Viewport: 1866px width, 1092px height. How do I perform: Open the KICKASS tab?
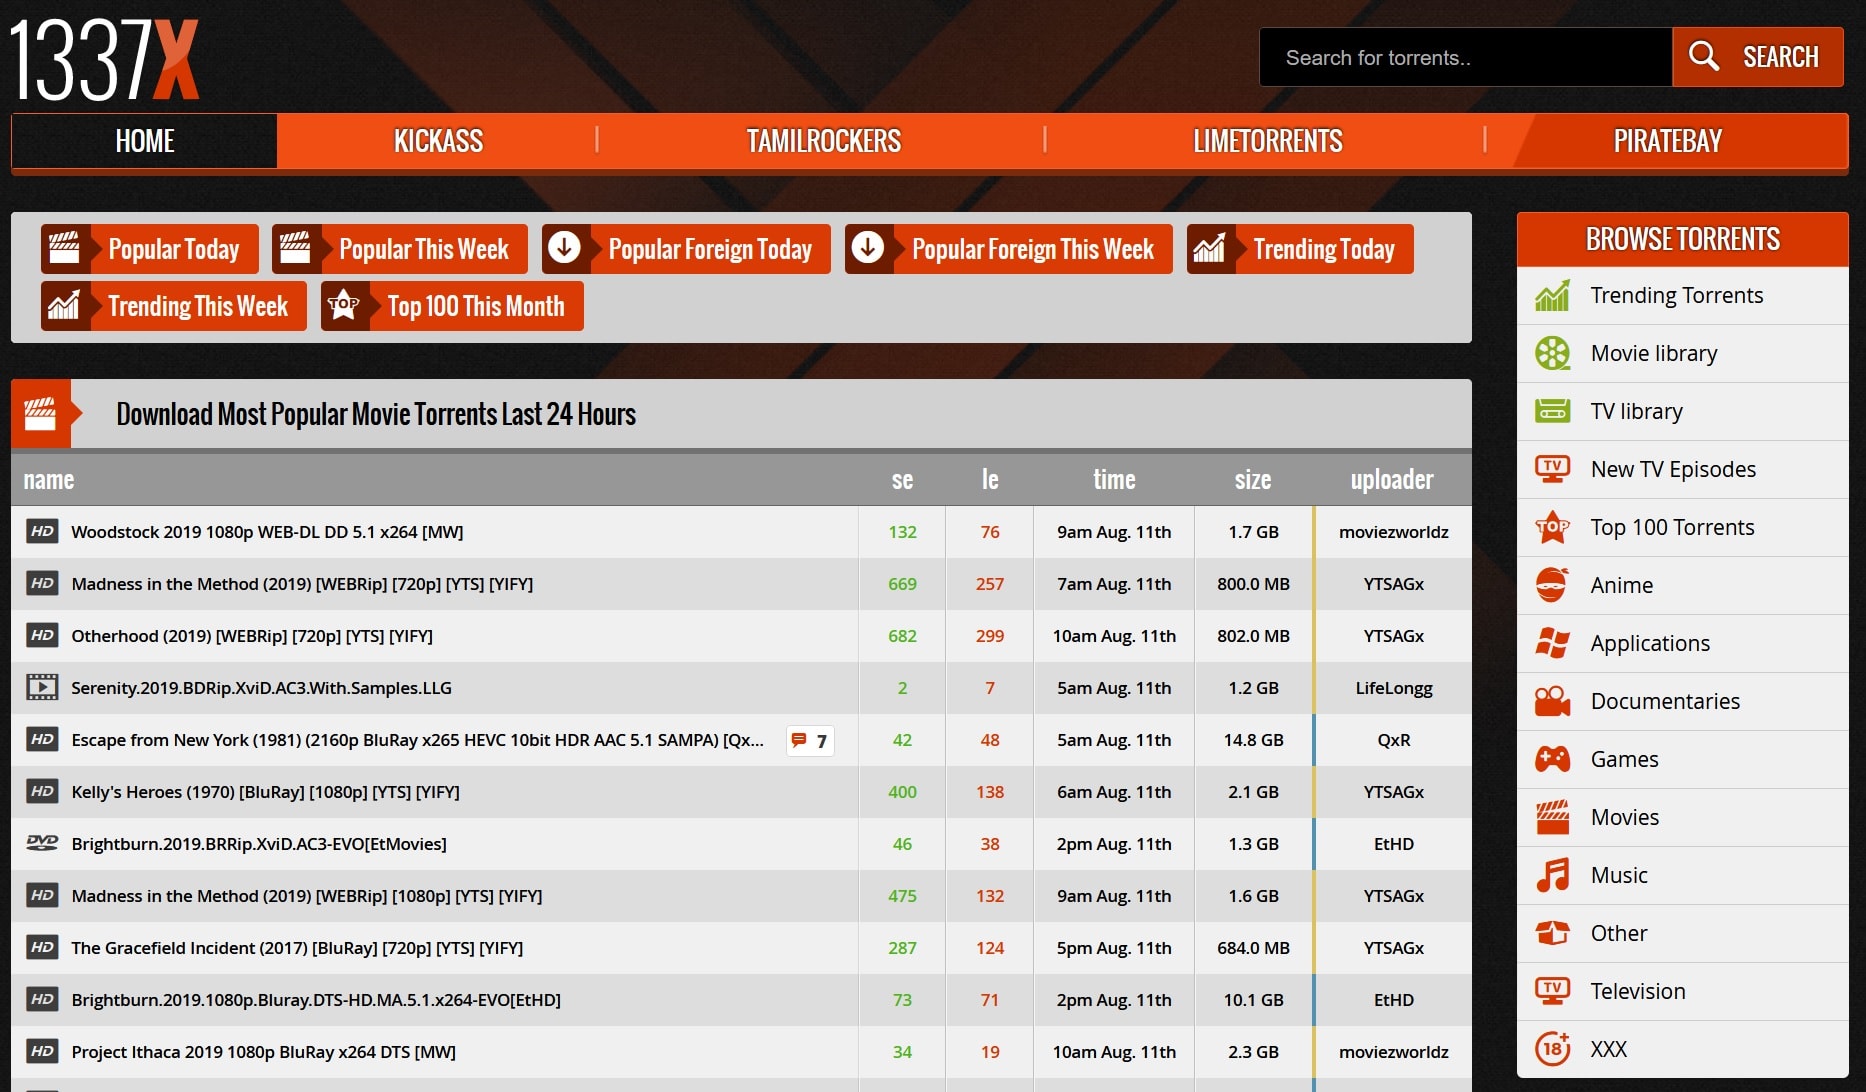(x=438, y=141)
